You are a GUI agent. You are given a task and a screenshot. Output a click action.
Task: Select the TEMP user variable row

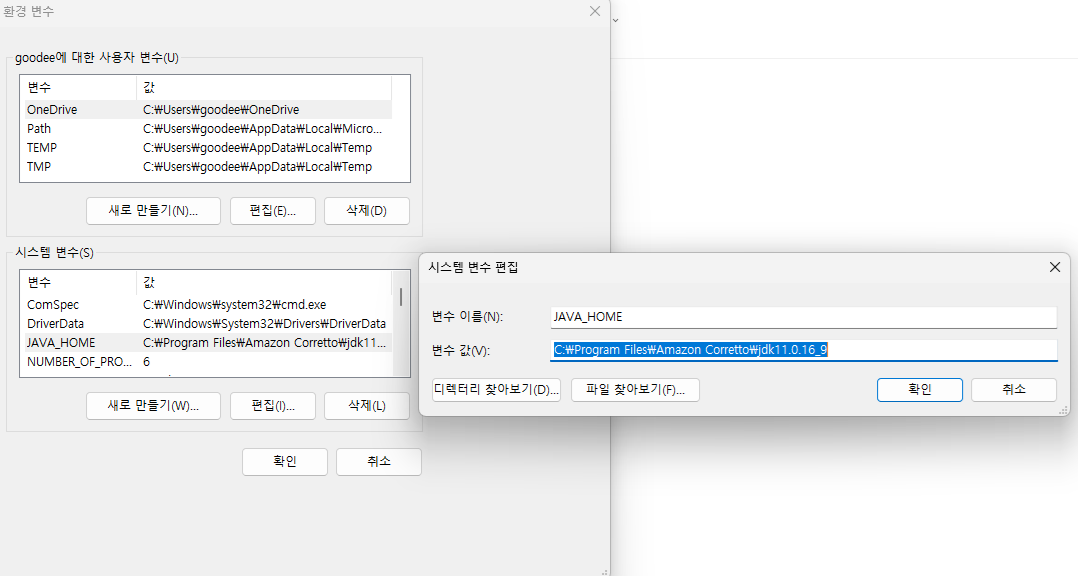coord(208,148)
